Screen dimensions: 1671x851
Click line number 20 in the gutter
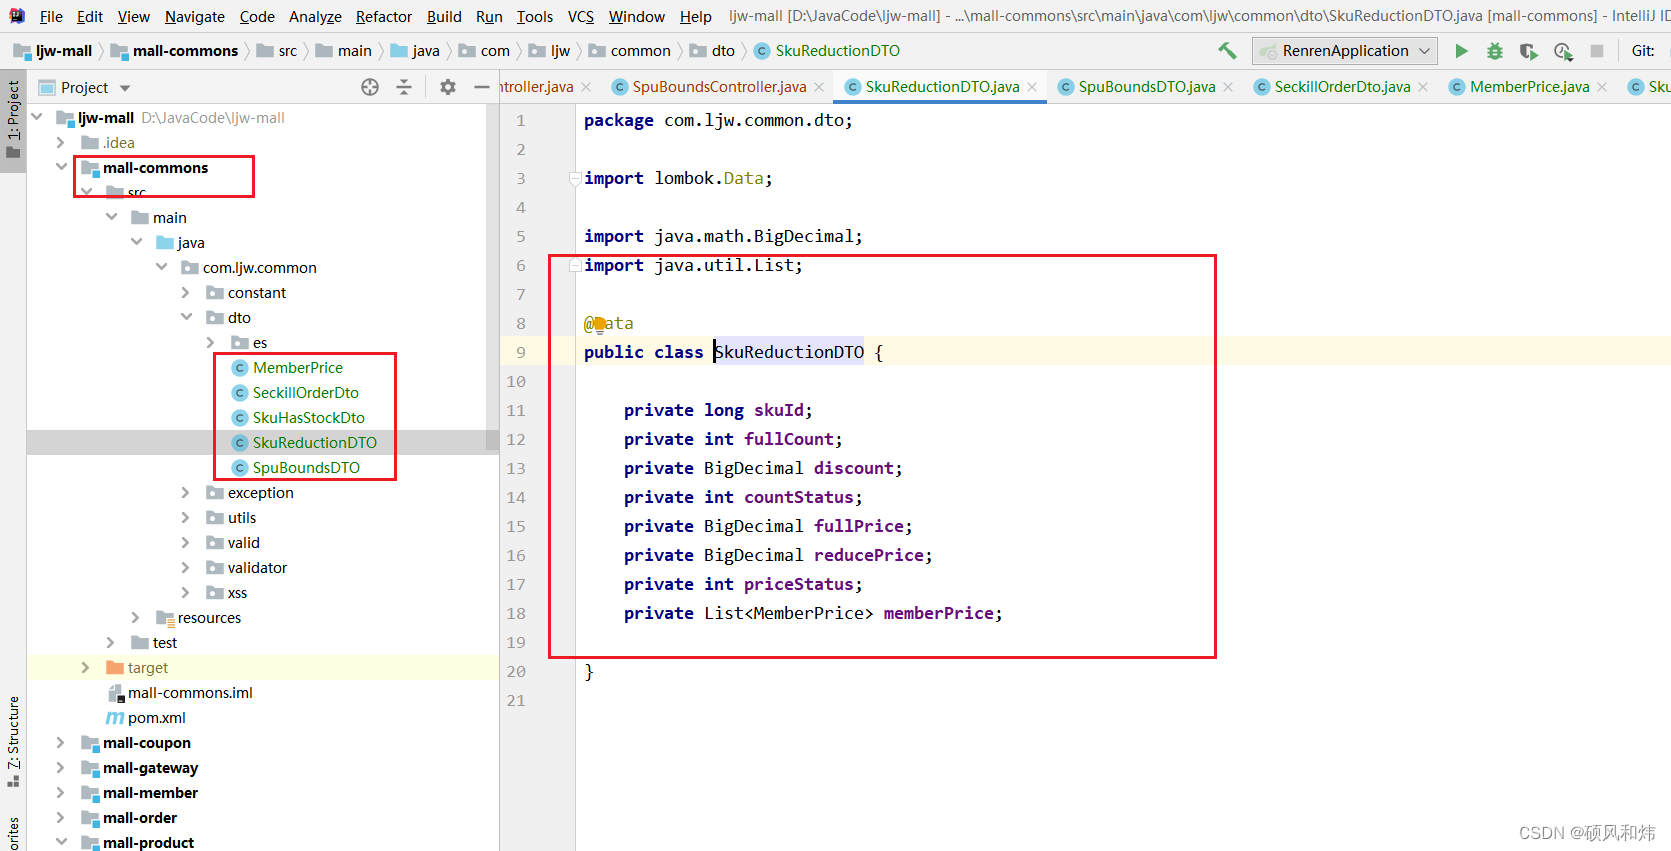pos(516,671)
